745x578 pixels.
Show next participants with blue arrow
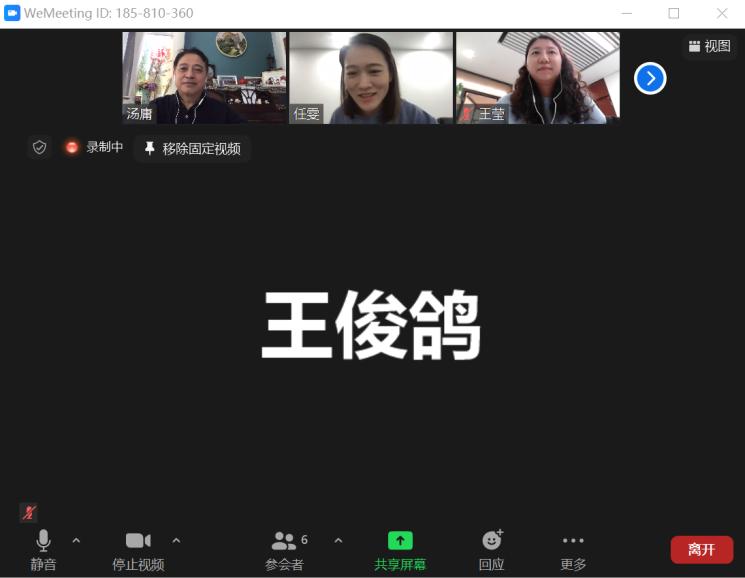tap(650, 77)
